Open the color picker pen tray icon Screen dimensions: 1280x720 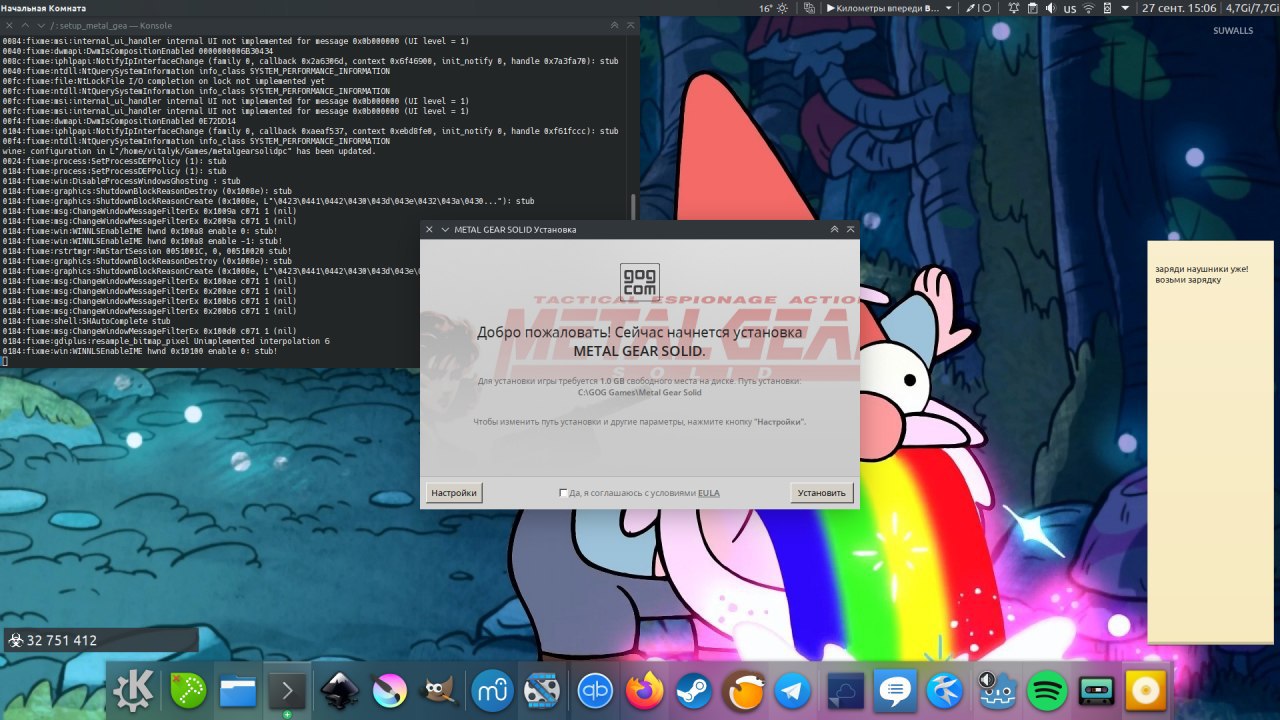pos(970,8)
